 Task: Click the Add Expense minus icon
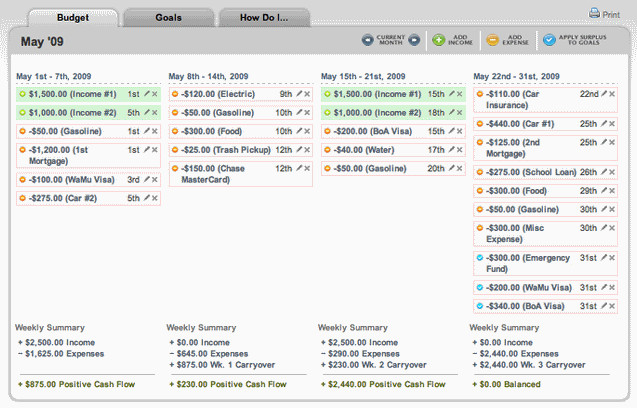(x=491, y=41)
